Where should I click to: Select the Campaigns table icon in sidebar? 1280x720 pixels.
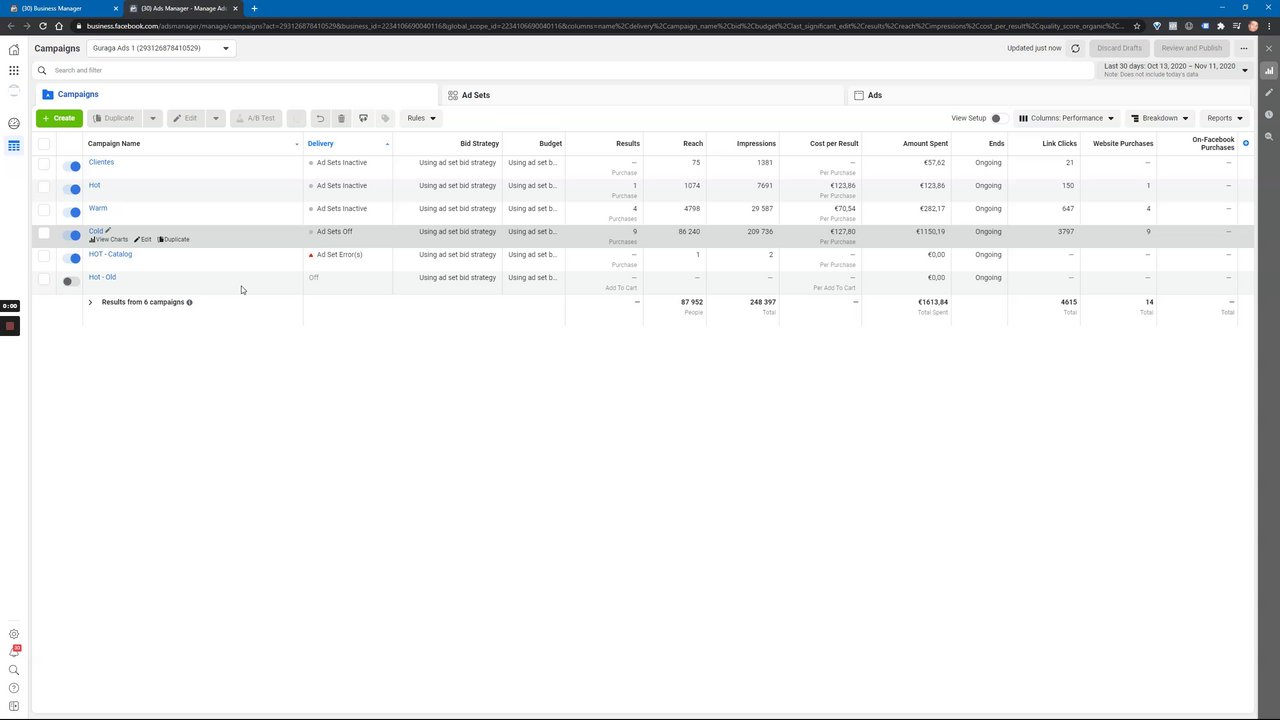[x=14, y=146]
